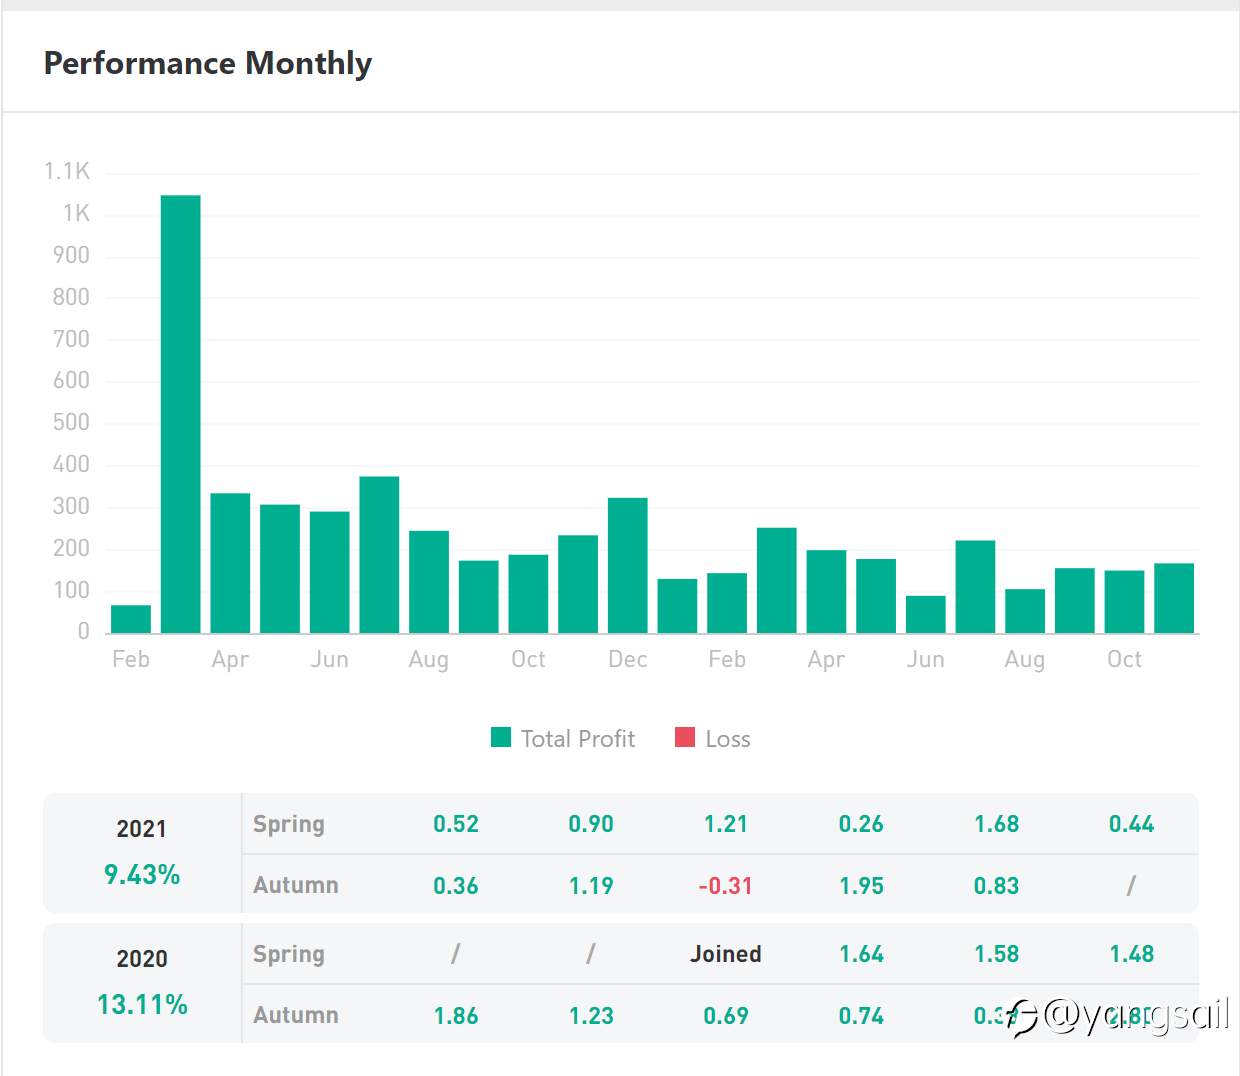This screenshot has width=1240, height=1076.
Task: Click the Autumn row label for 2021
Action: (296, 885)
